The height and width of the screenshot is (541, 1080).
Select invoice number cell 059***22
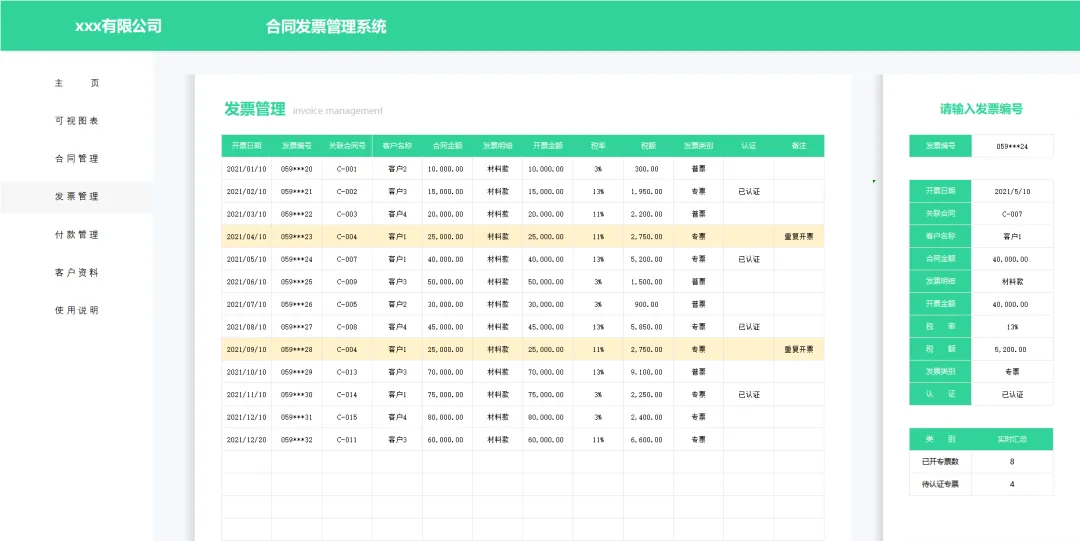[296, 214]
